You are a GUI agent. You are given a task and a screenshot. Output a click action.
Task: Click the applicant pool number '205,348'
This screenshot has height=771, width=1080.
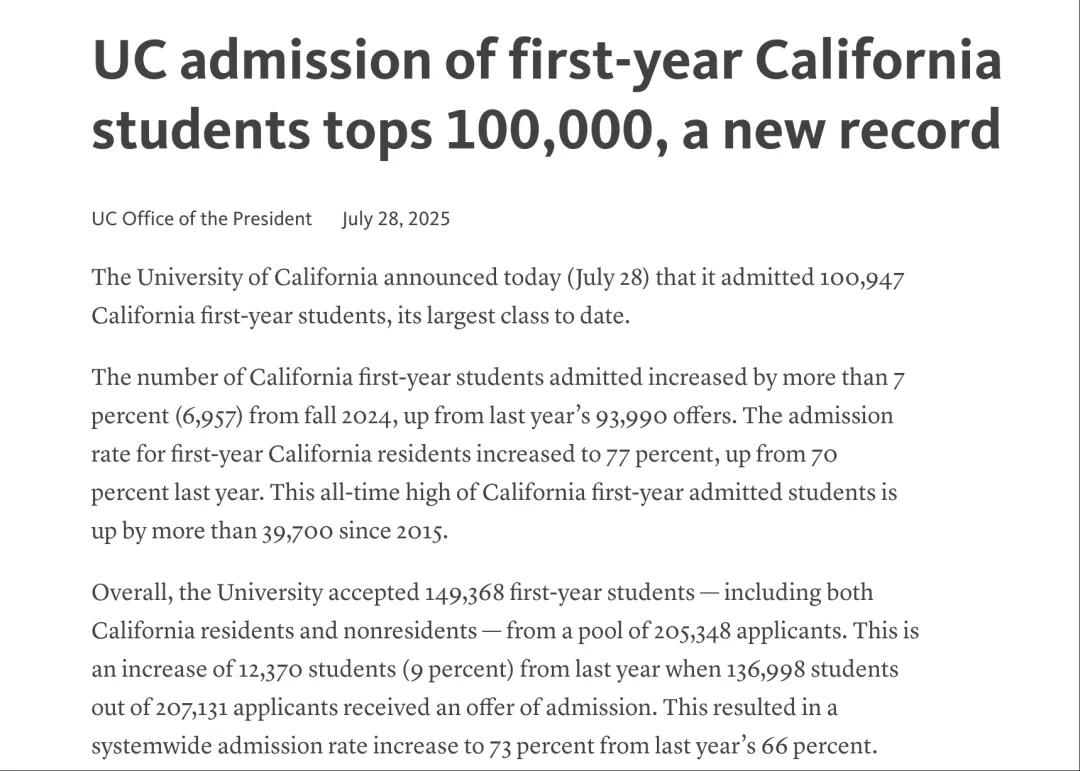[x=692, y=632]
